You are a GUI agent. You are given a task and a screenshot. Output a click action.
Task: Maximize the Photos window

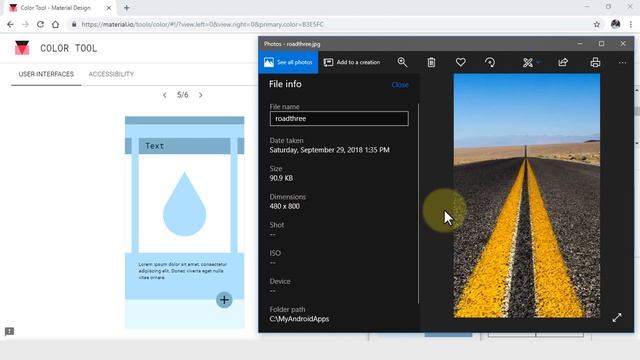601,44
